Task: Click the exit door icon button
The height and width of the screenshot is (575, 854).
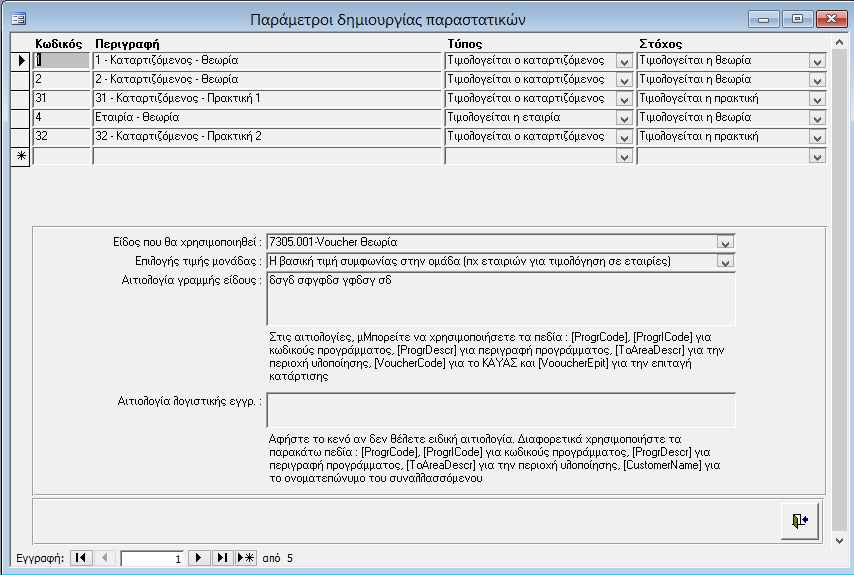Action: [798, 520]
